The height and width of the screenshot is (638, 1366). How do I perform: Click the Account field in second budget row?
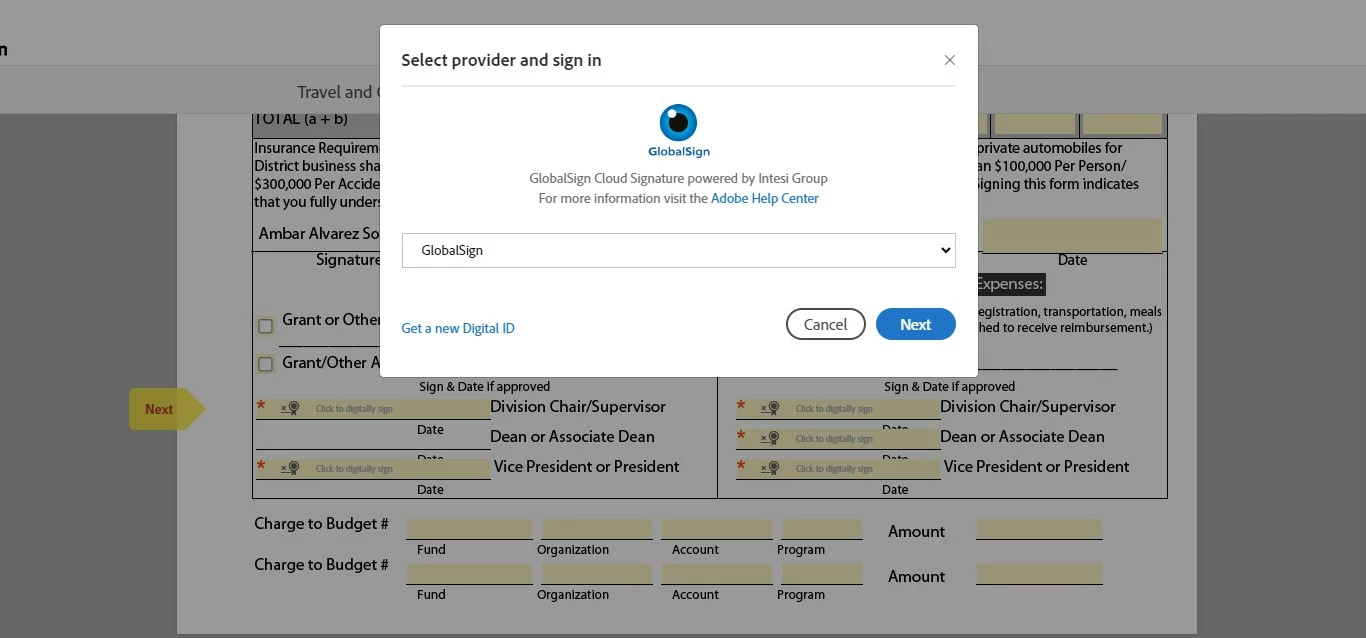[x=717, y=574]
